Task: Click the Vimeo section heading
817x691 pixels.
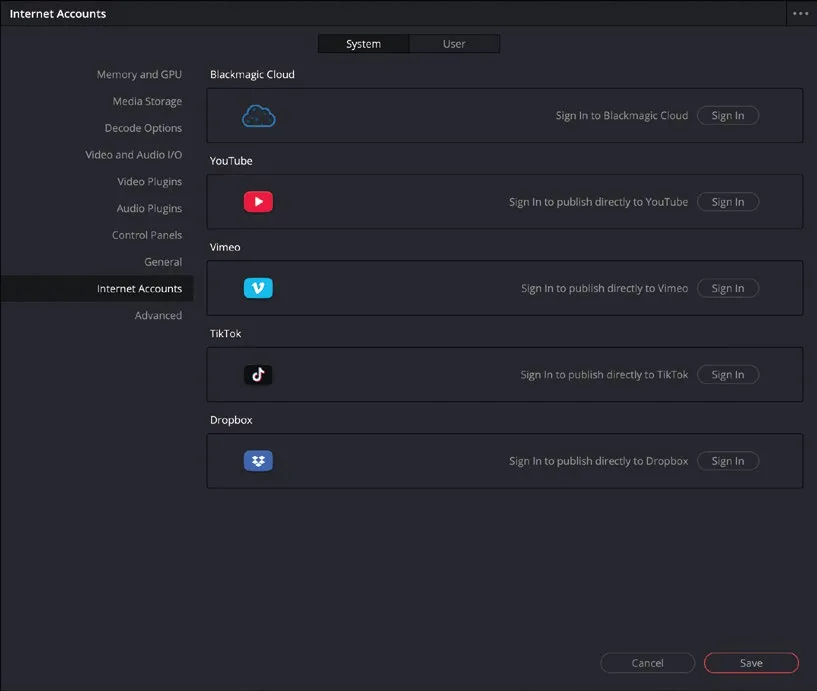Action: pos(225,247)
